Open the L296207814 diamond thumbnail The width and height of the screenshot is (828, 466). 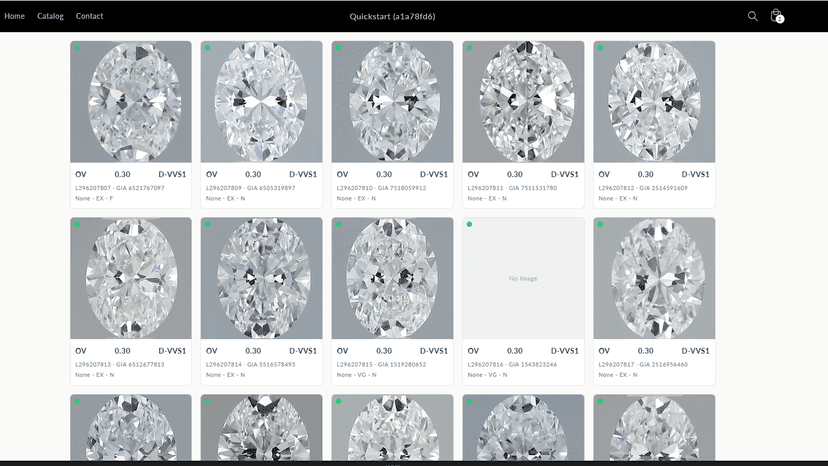coord(261,278)
